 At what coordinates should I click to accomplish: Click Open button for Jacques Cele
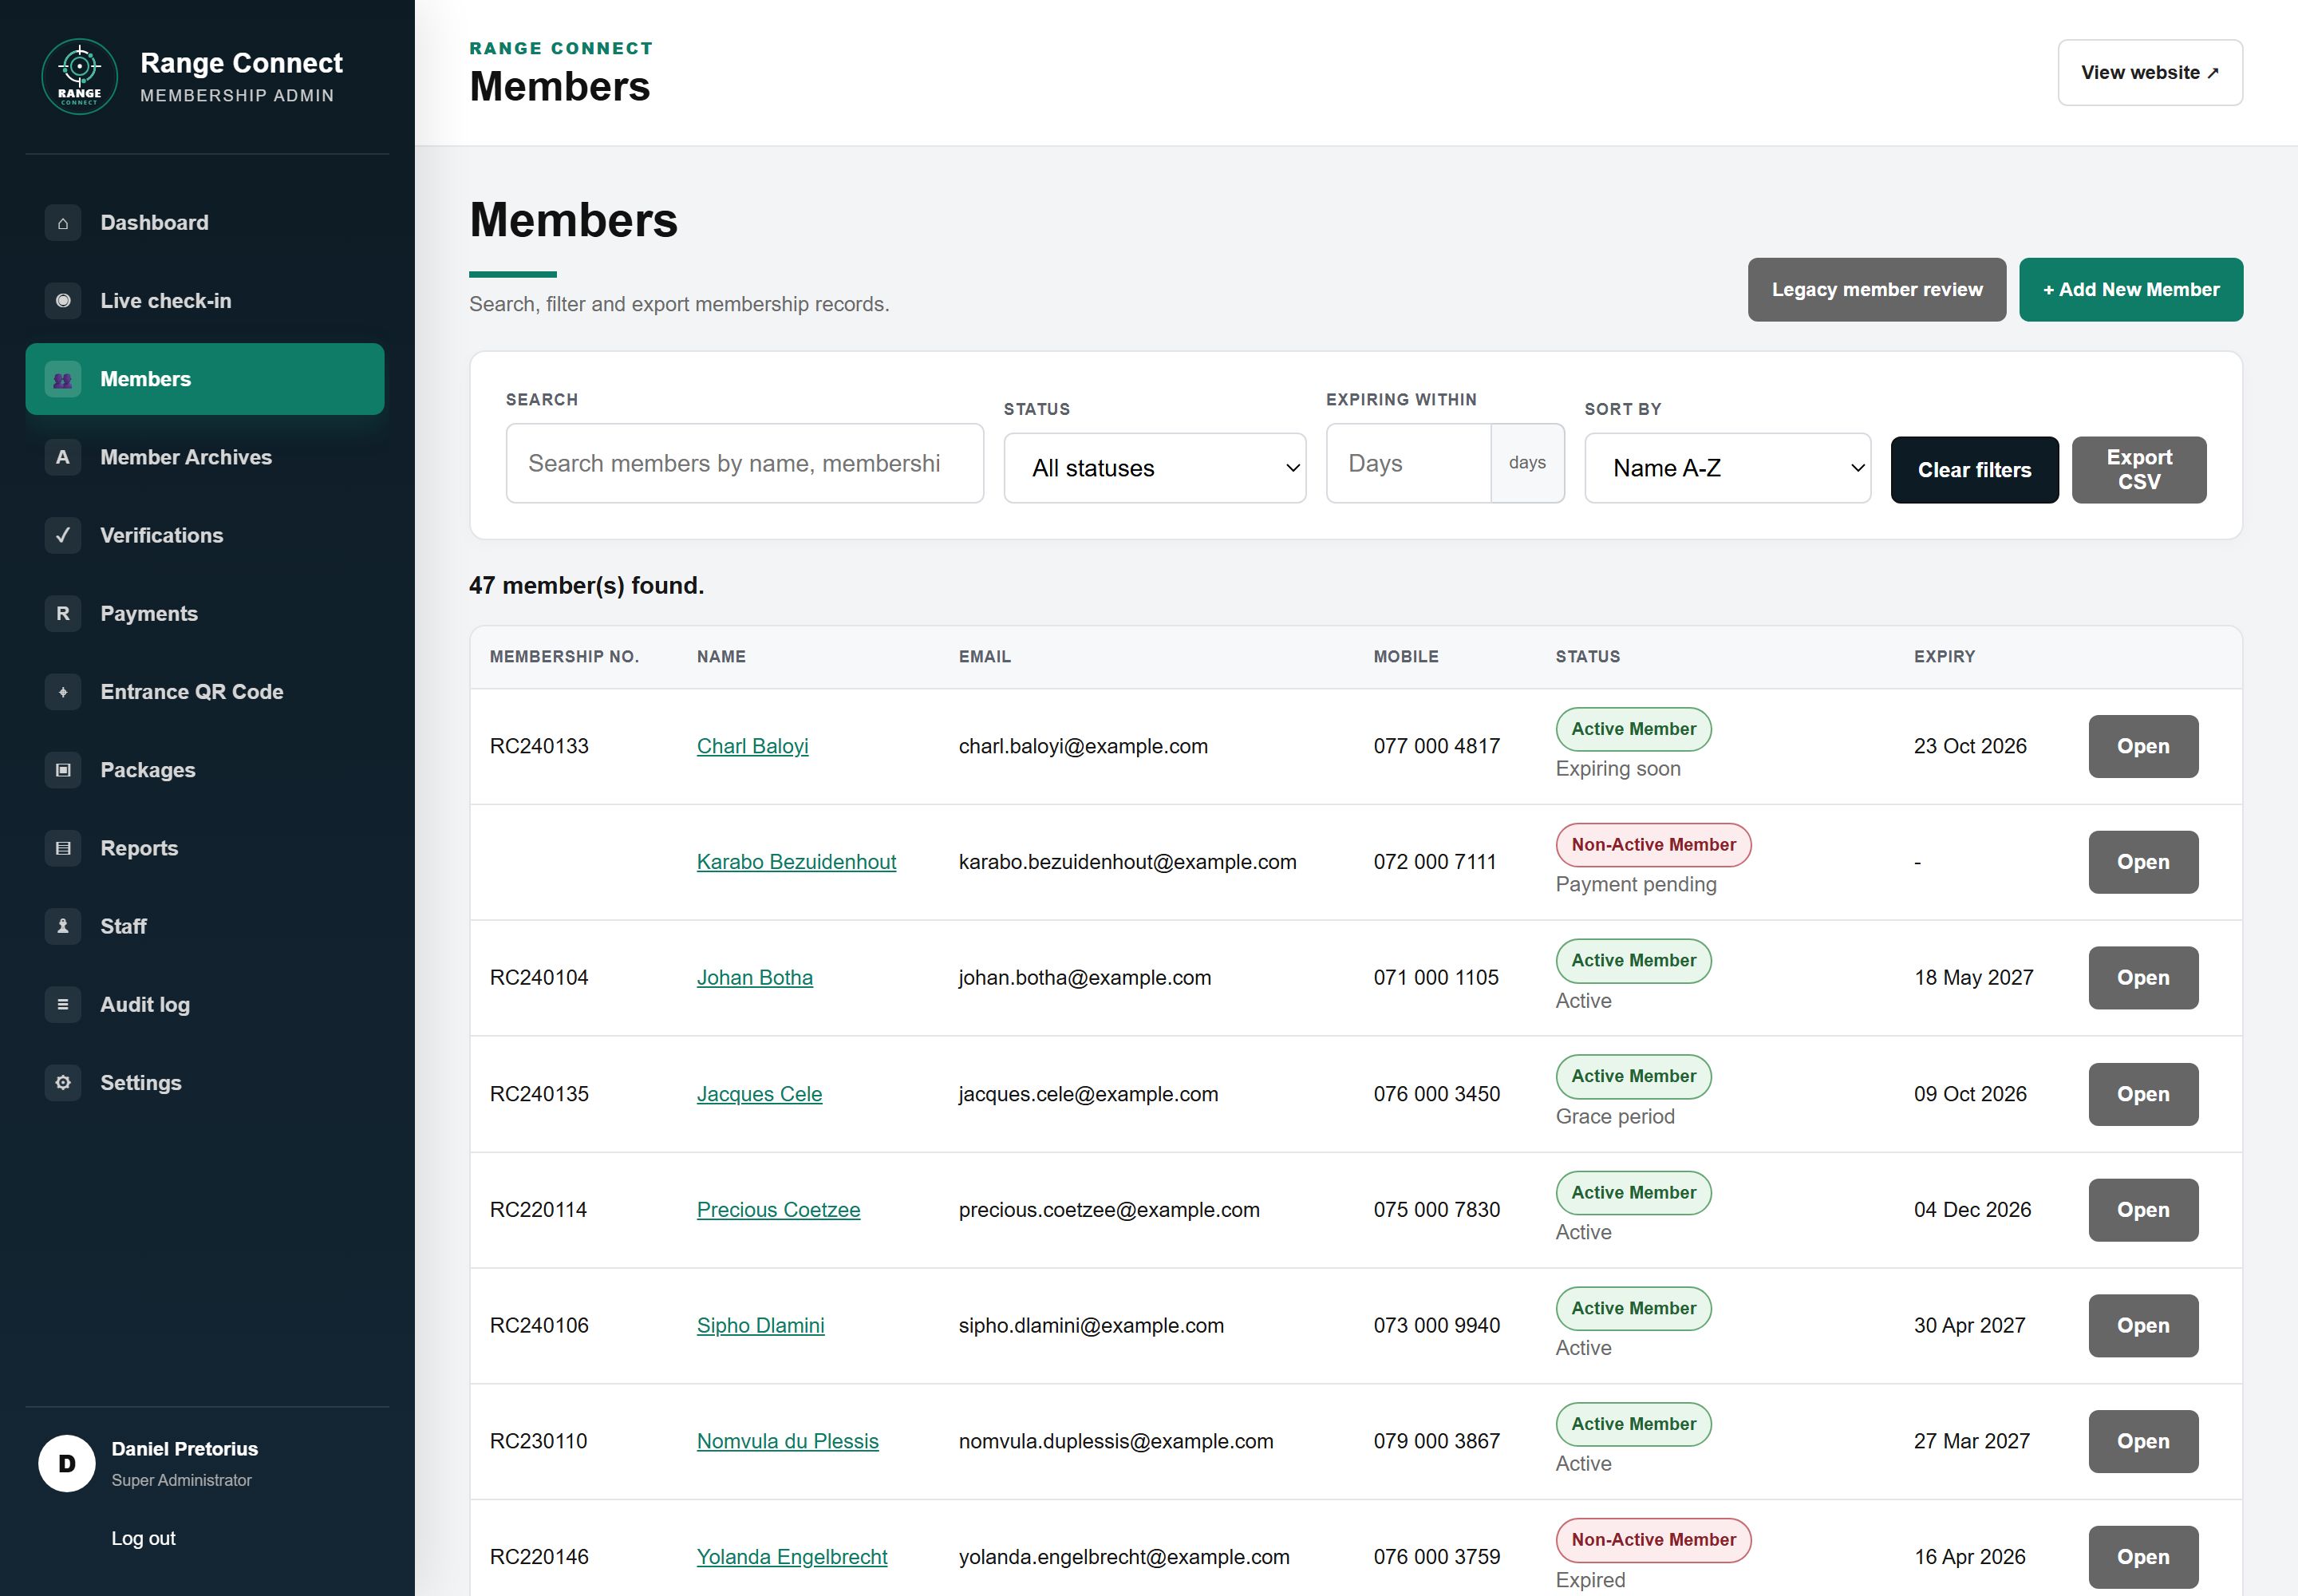pos(2142,1094)
